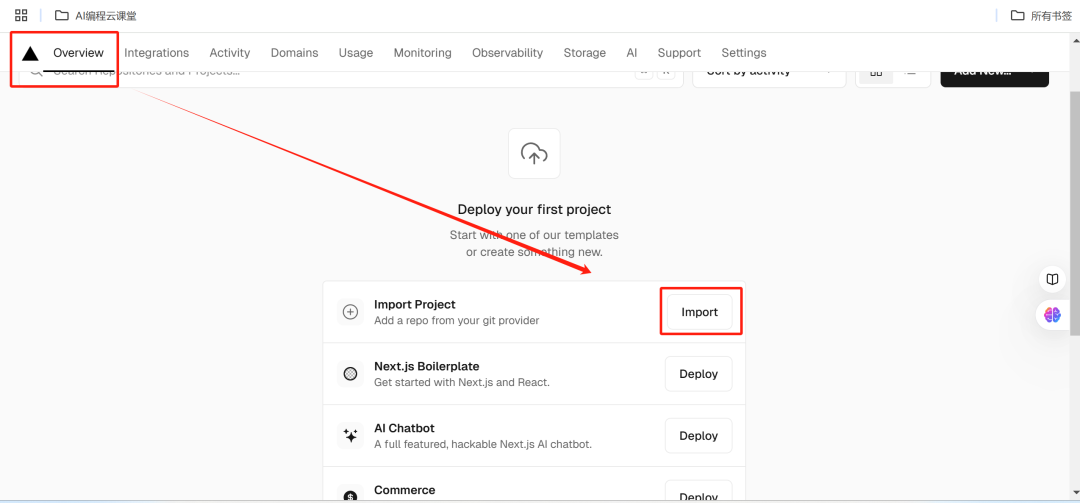Click the Import Project plus icon
This screenshot has height=503, width=1080.
coord(351,312)
